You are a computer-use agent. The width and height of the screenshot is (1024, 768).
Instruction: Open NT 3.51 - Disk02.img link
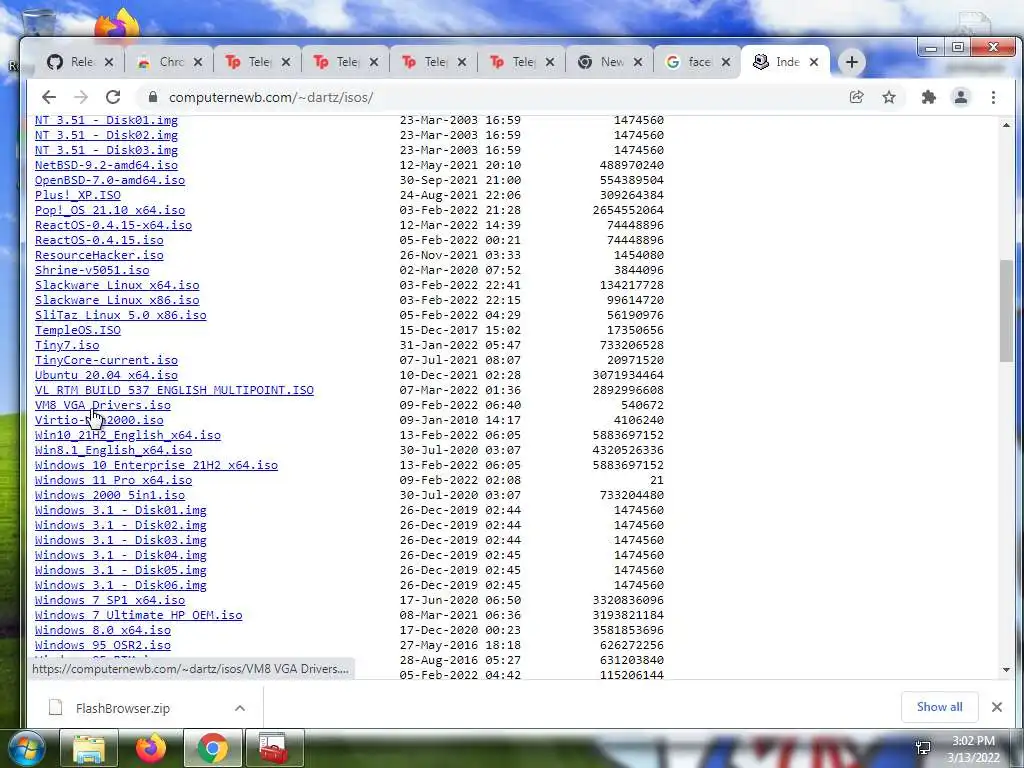[x=106, y=135]
